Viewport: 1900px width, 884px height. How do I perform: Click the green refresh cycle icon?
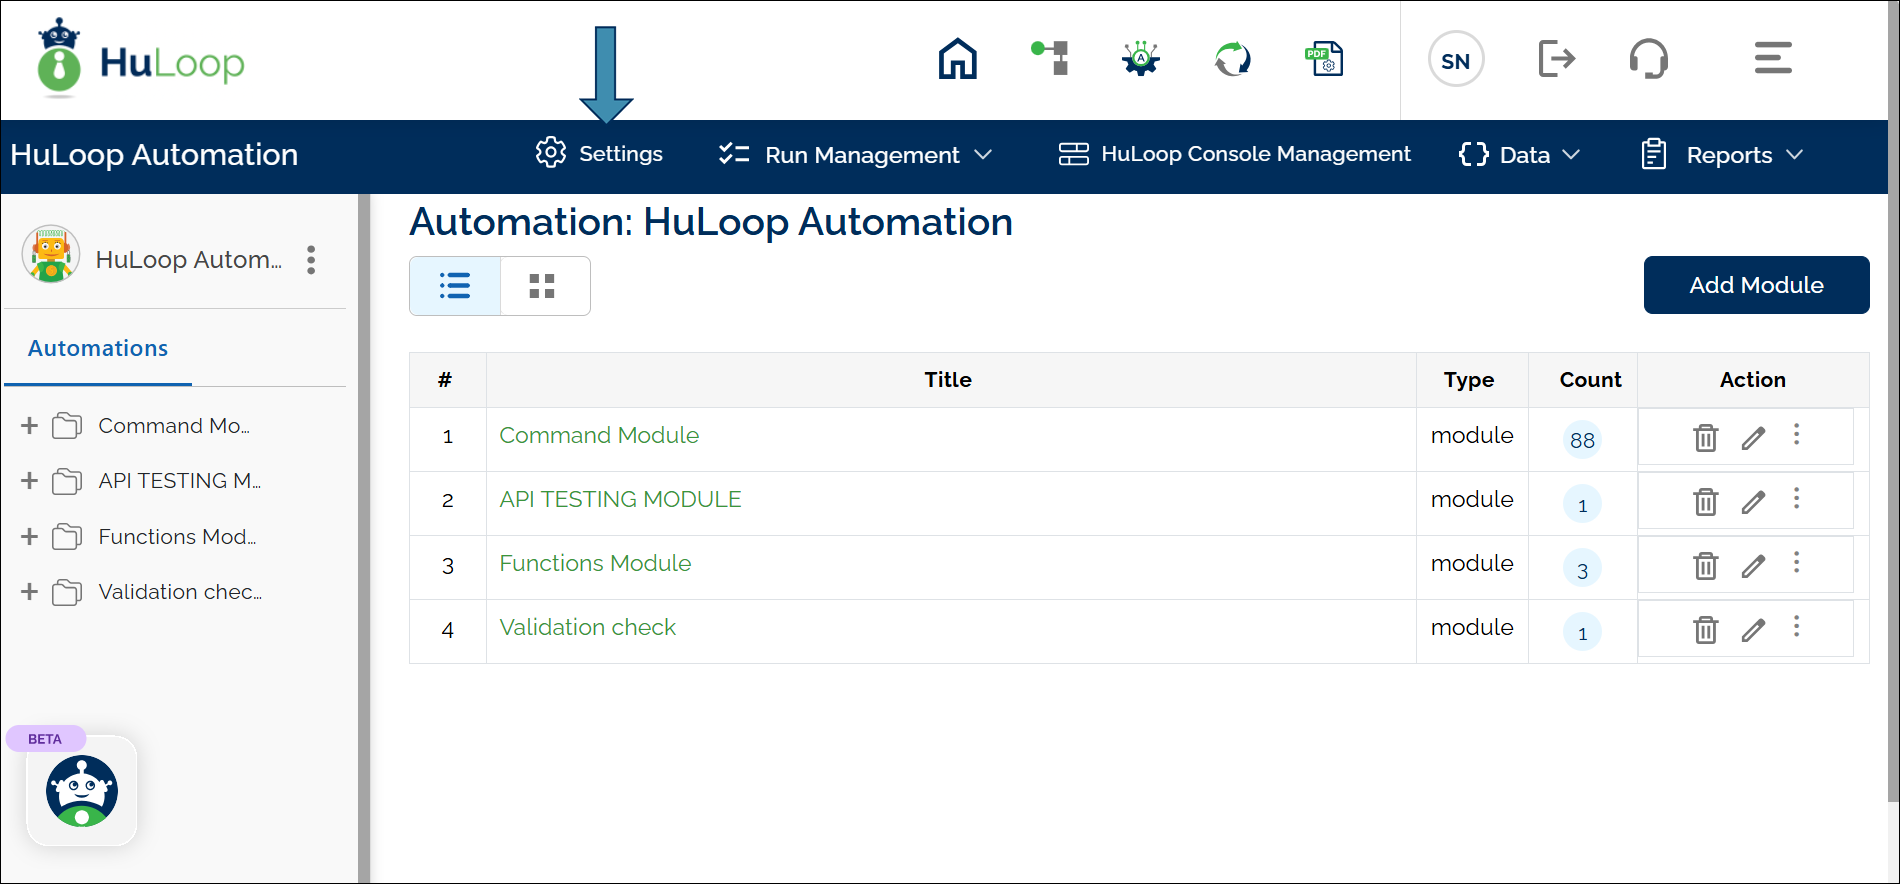1232,59
